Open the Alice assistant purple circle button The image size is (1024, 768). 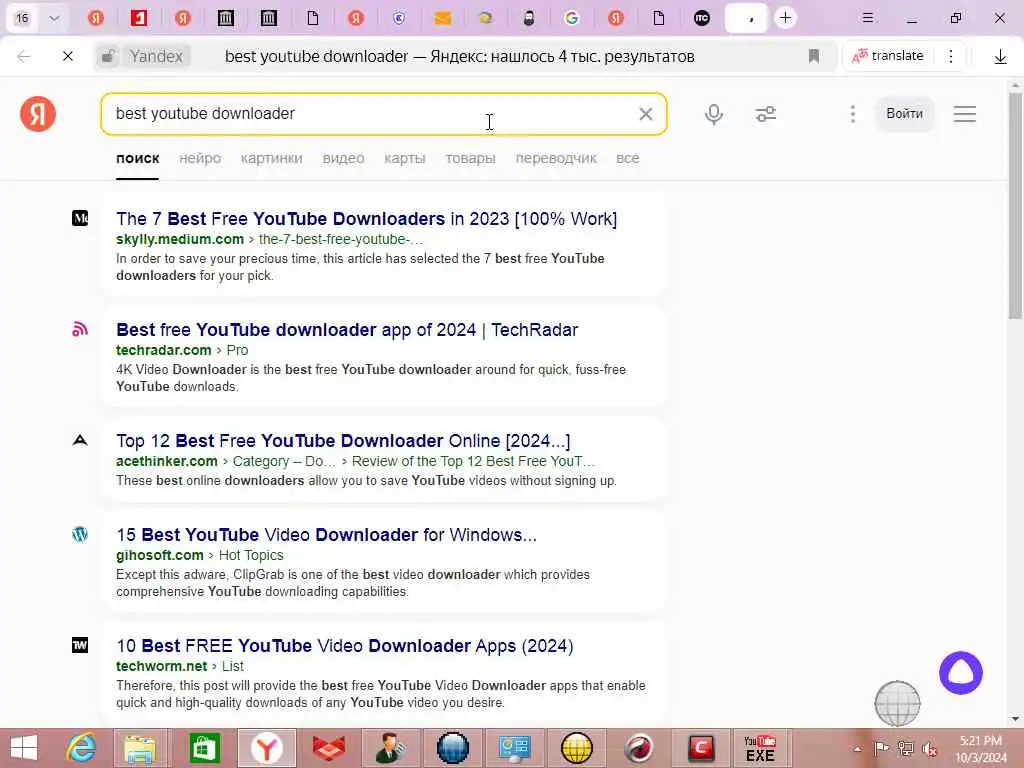click(x=961, y=673)
